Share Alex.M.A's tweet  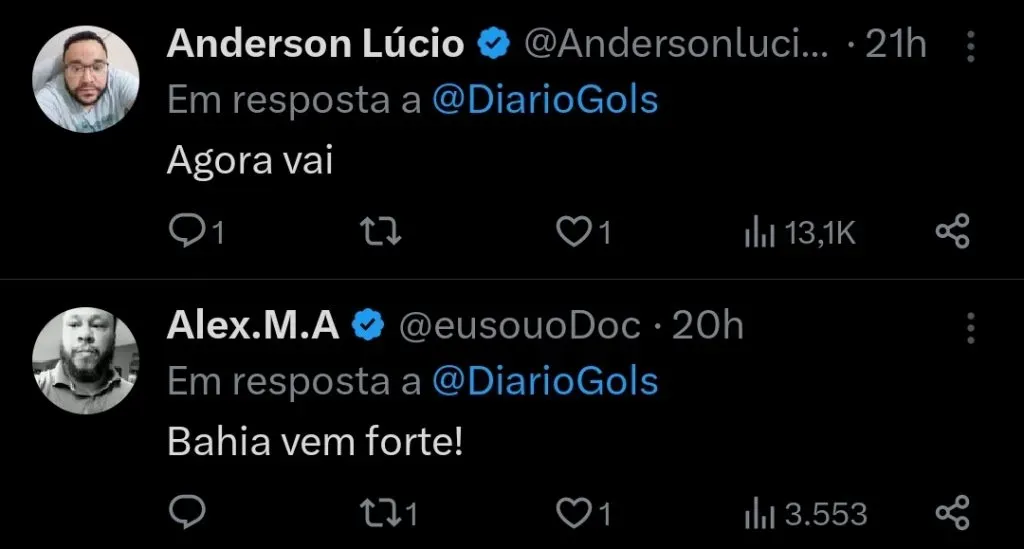point(952,513)
